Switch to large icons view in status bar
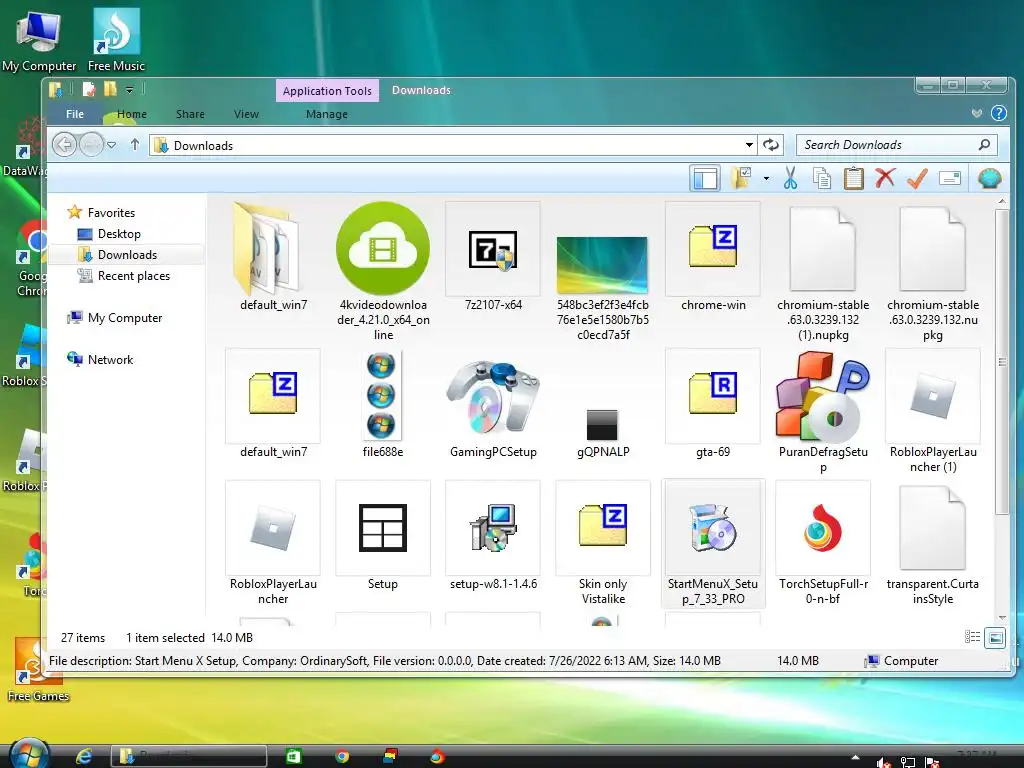 pos(995,637)
